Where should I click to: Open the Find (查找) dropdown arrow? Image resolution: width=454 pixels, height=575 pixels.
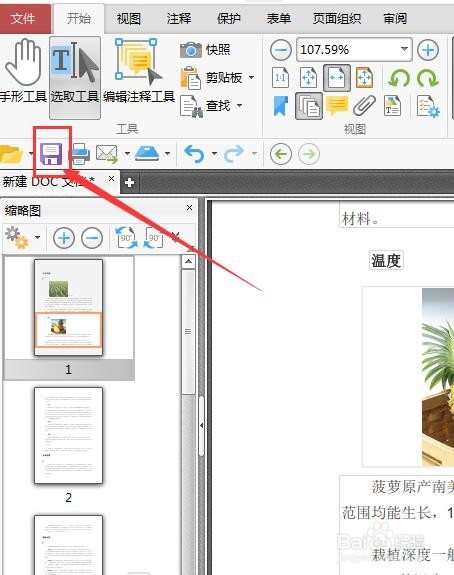coord(239,106)
